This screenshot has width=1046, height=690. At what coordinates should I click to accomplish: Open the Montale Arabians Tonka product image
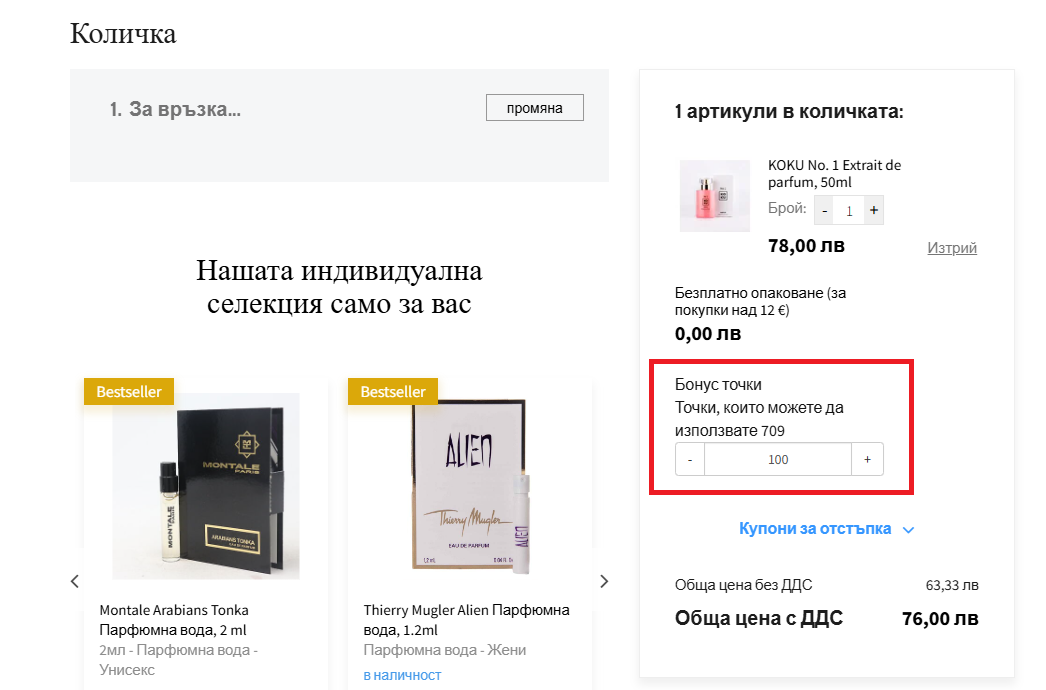pyautogui.click(x=205, y=486)
